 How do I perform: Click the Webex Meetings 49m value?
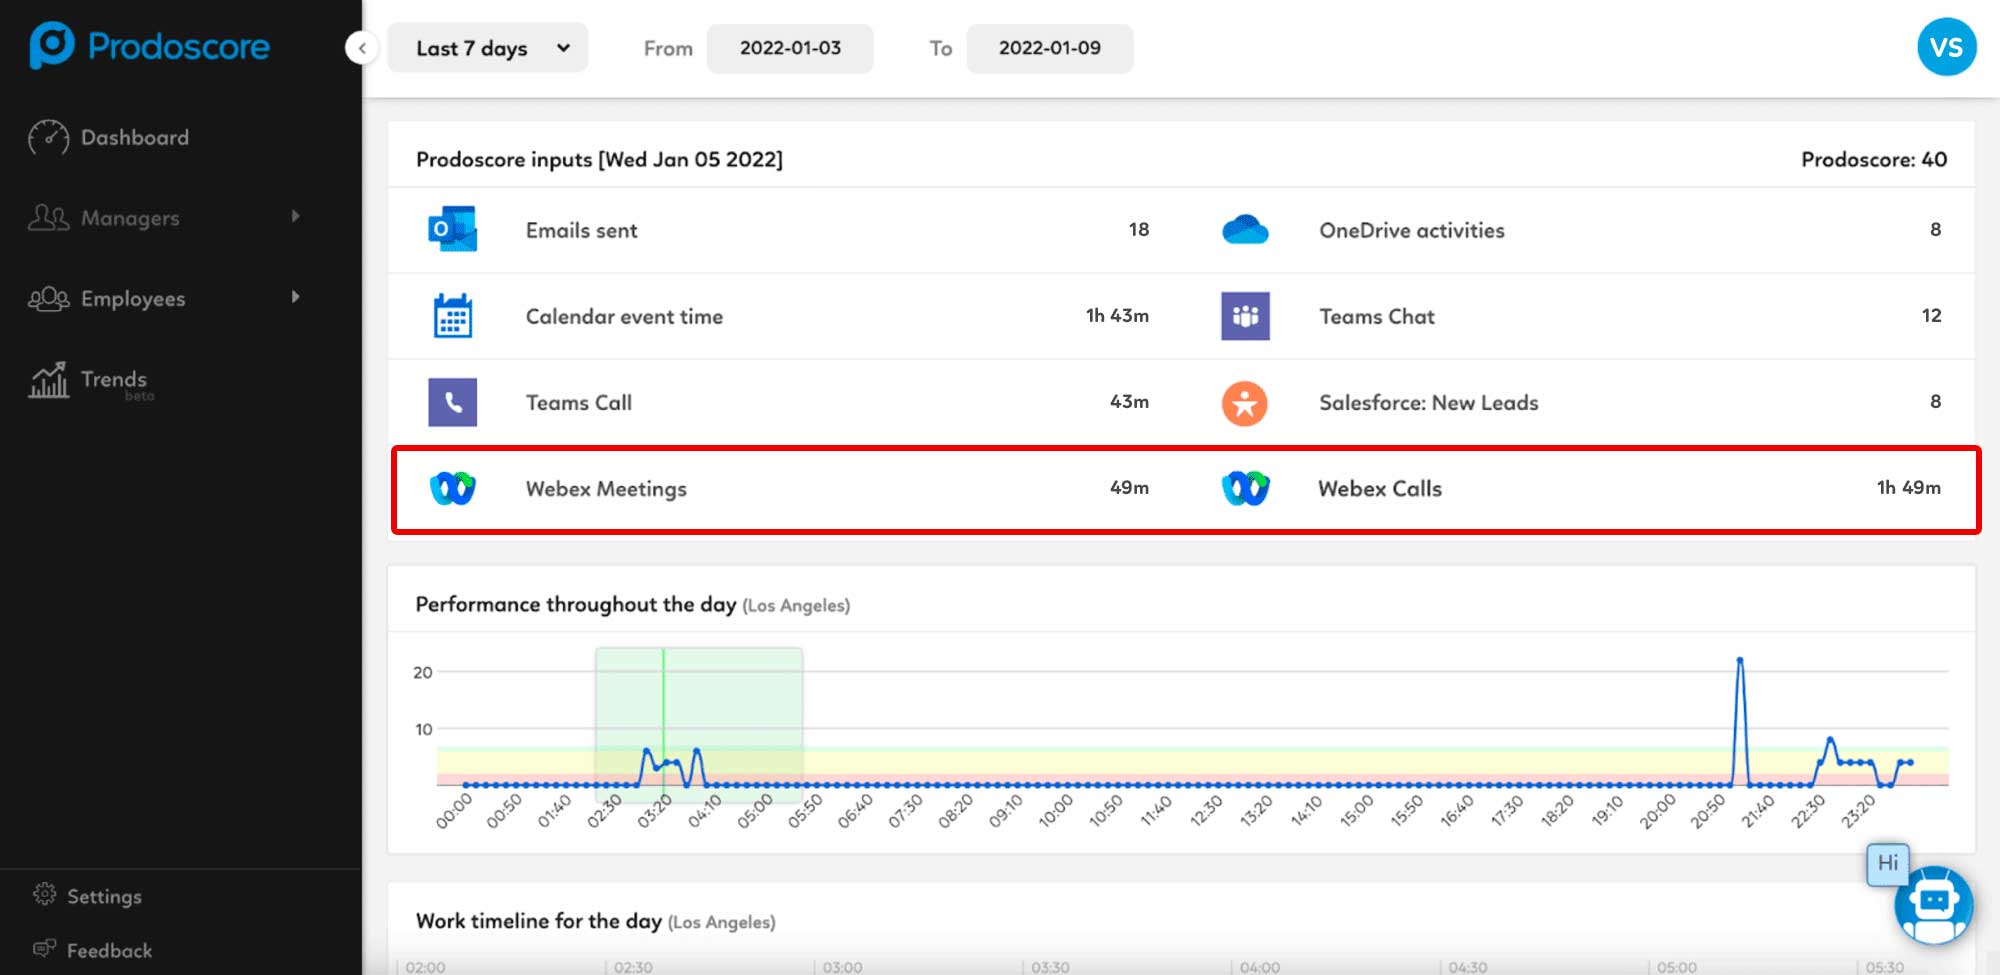(1129, 487)
